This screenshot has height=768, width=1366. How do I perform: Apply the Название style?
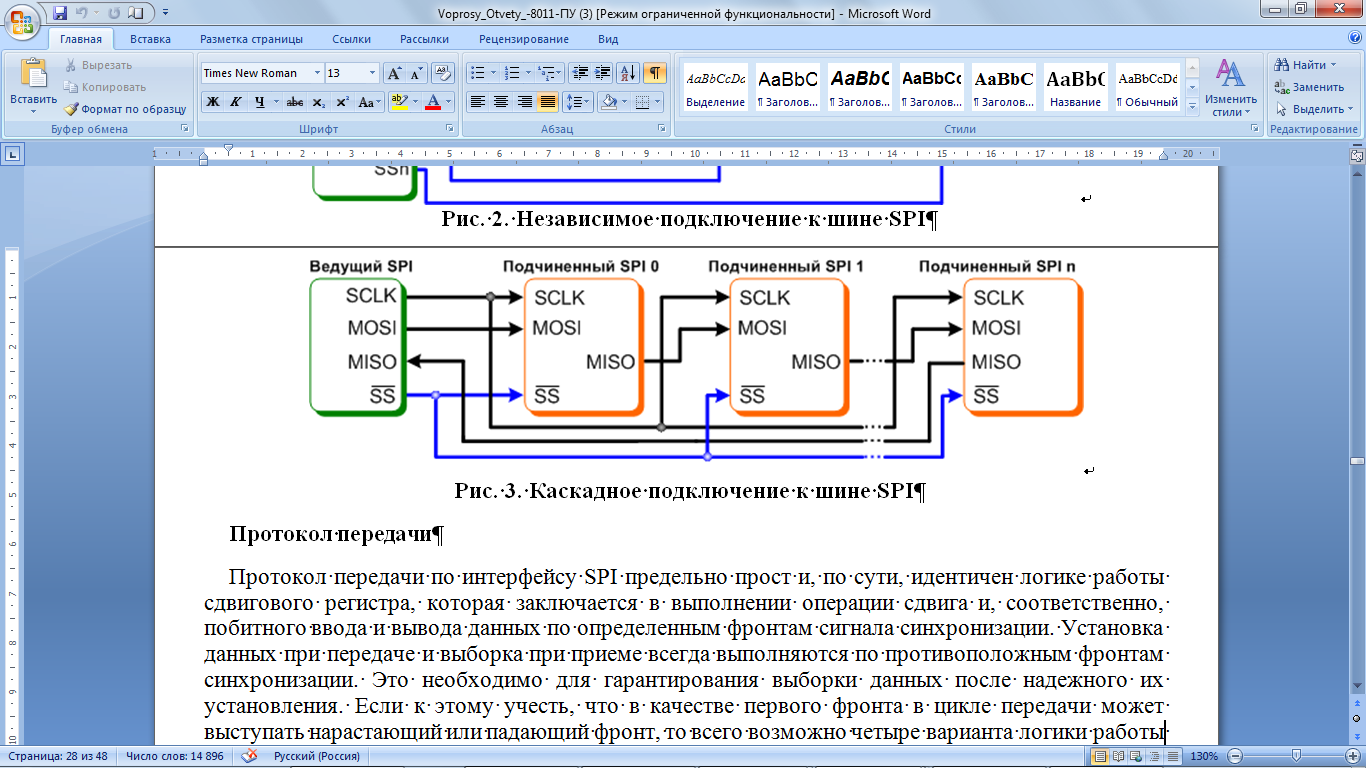click(1076, 88)
